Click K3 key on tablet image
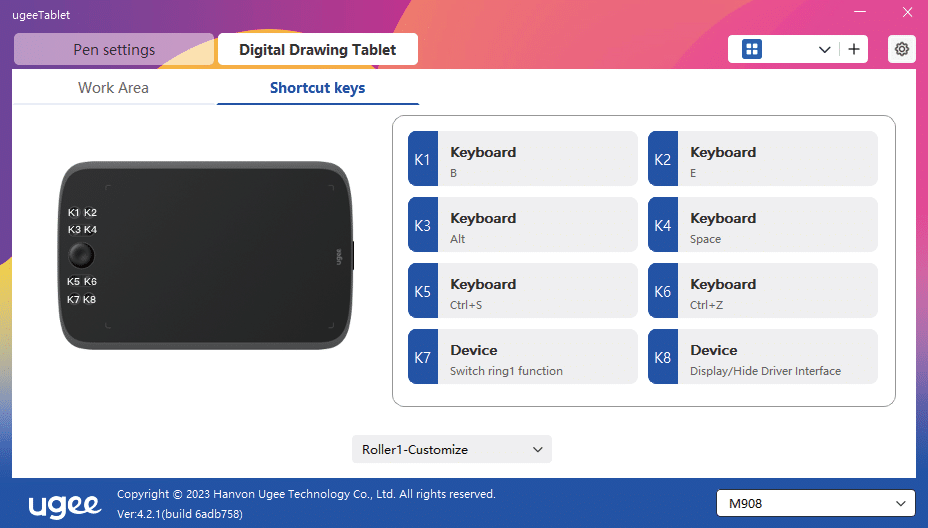Image resolution: width=928 pixels, height=528 pixels. tap(74, 230)
